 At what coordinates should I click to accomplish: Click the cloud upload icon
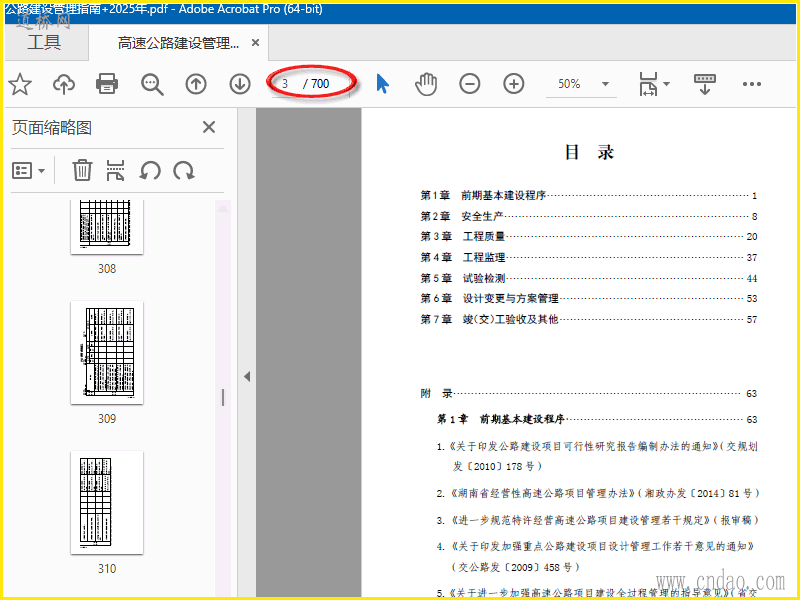64,84
